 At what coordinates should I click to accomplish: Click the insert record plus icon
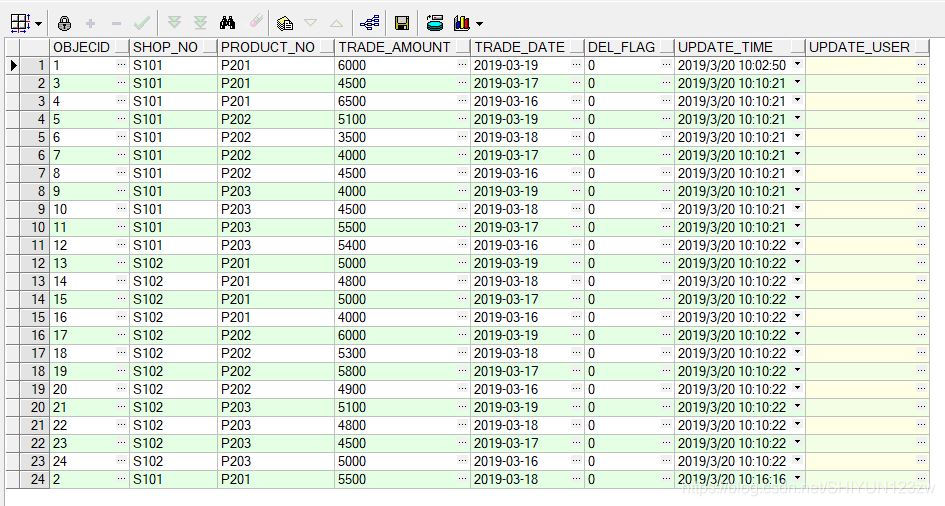point(90,23)
